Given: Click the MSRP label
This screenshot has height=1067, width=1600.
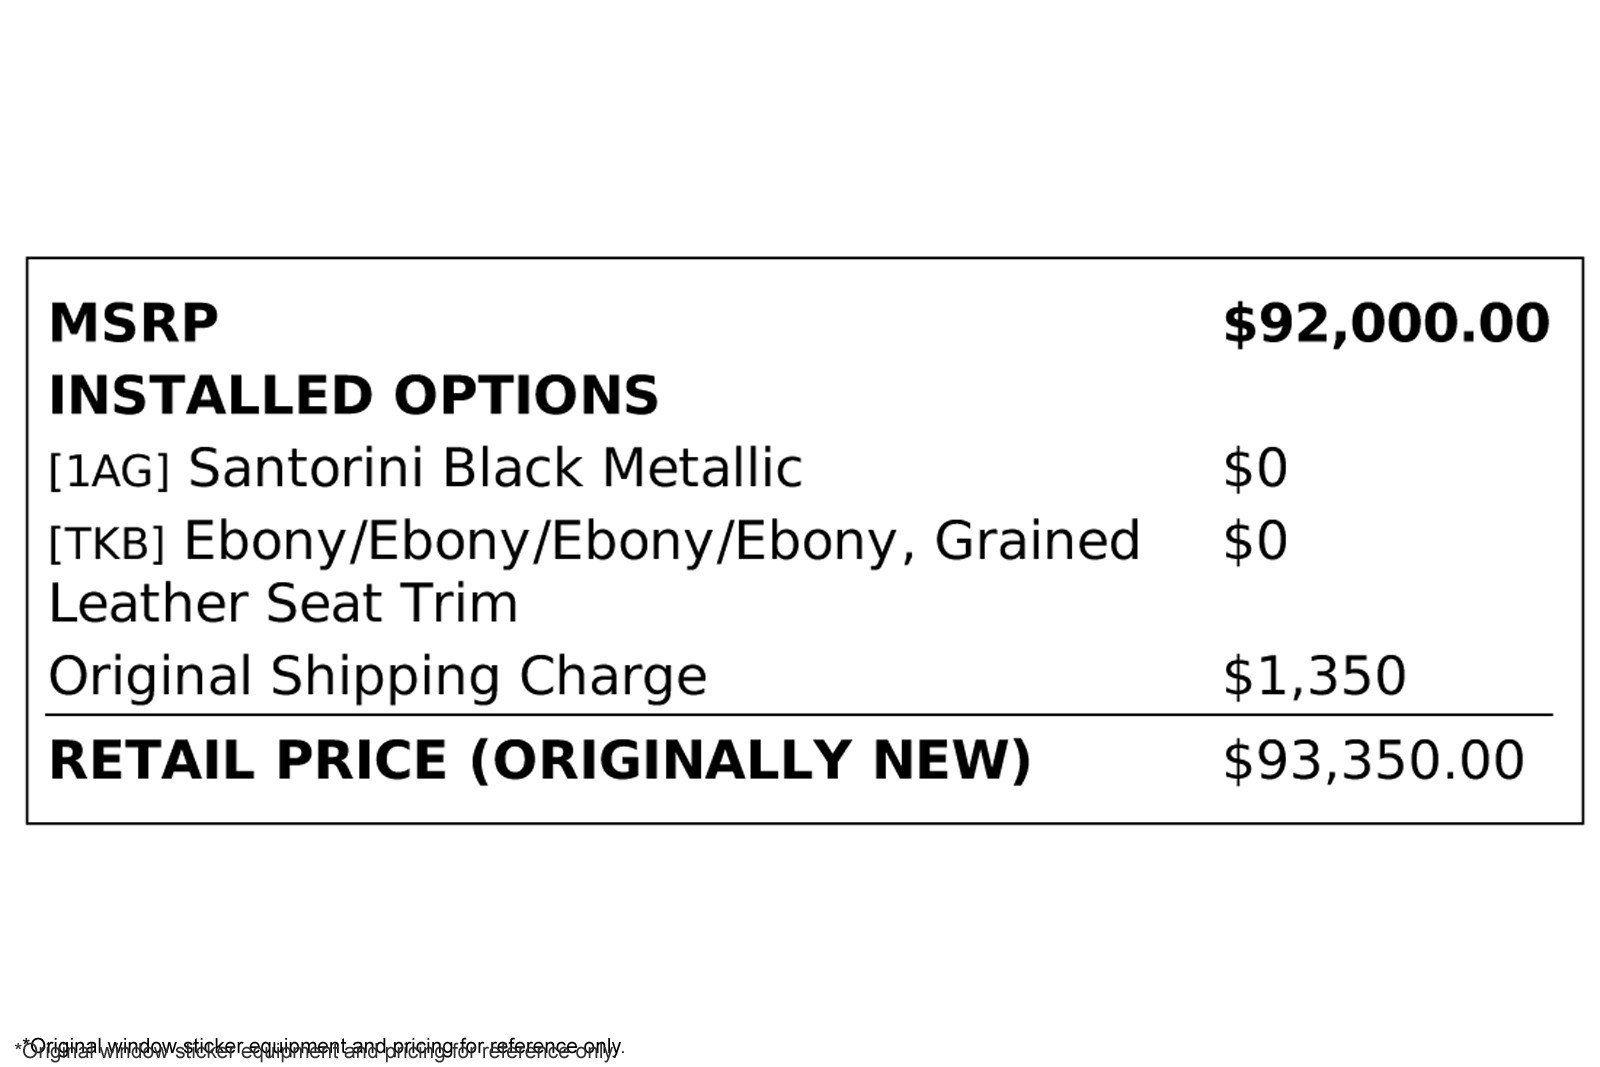Looking at the screenshot, I should 133,323.
